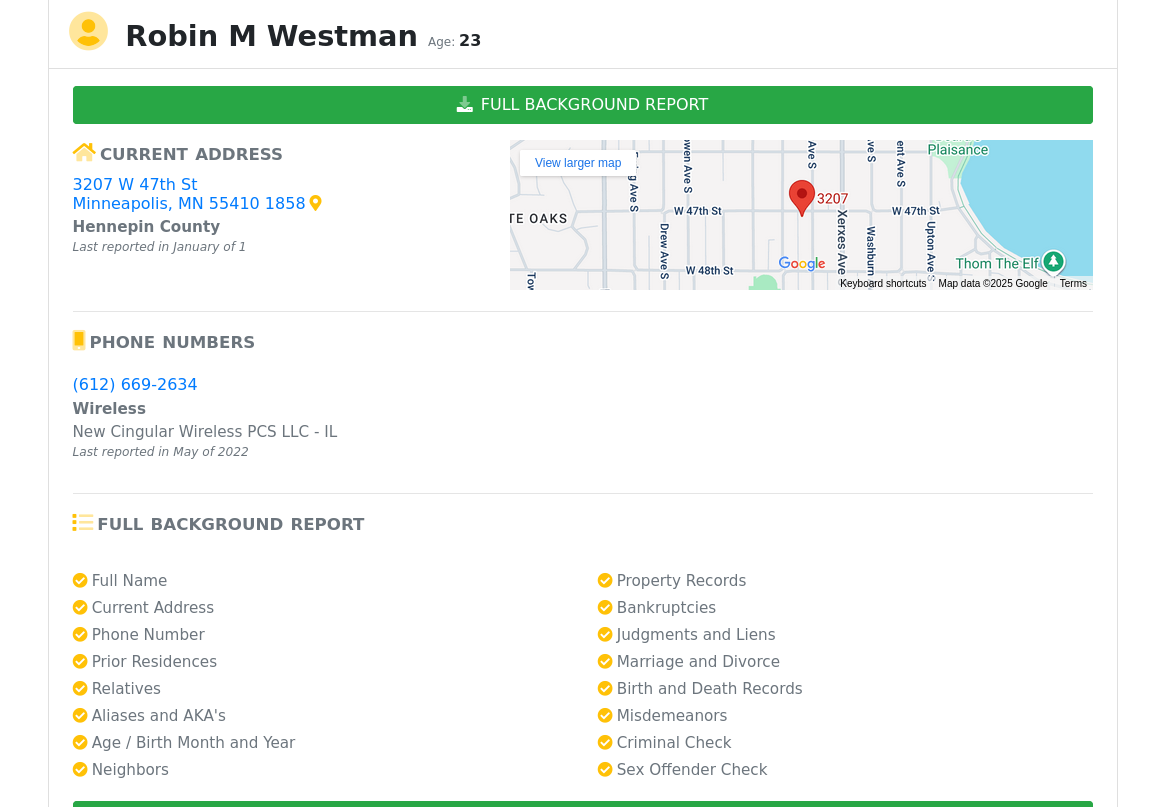Open the map Terms link
The width and height of the screenshot is (1156, 807).
(x=1073, y=284)
